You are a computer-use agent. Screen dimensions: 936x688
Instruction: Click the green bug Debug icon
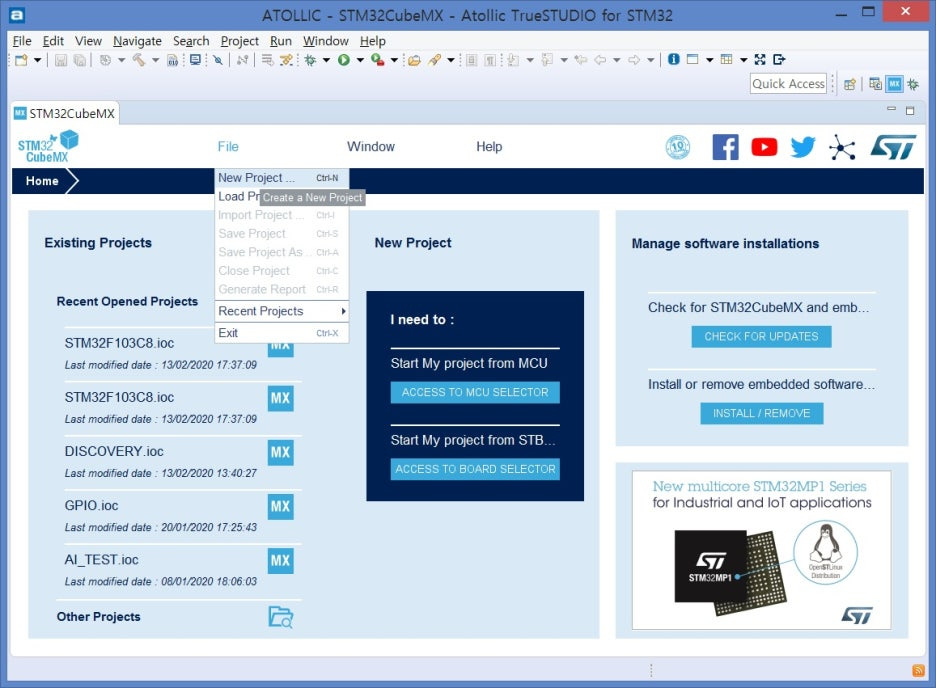point(310,60)
